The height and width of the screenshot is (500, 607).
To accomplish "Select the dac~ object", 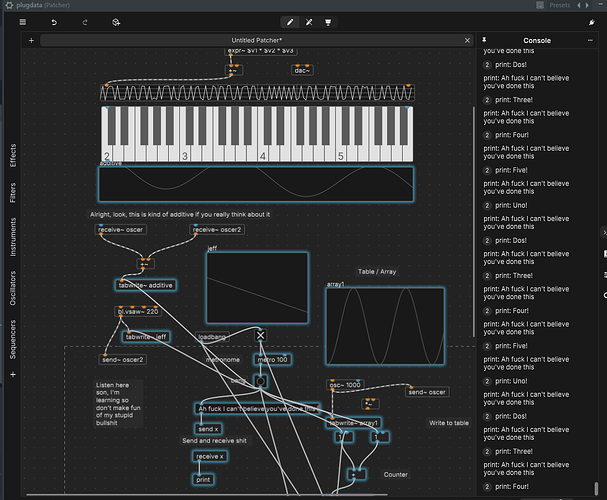I will pyautogui.click(x=302, y=70).
